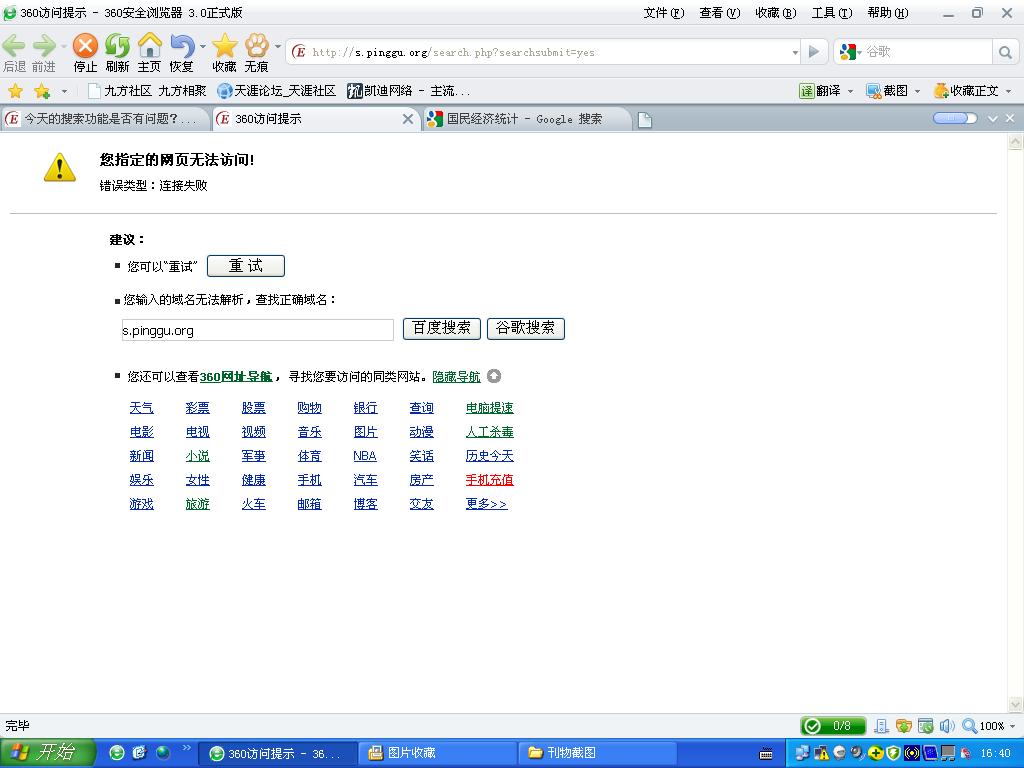Screen dimensions: 1024x768
Task: Click the blue tab bar slider control
Action: [955, 118]
